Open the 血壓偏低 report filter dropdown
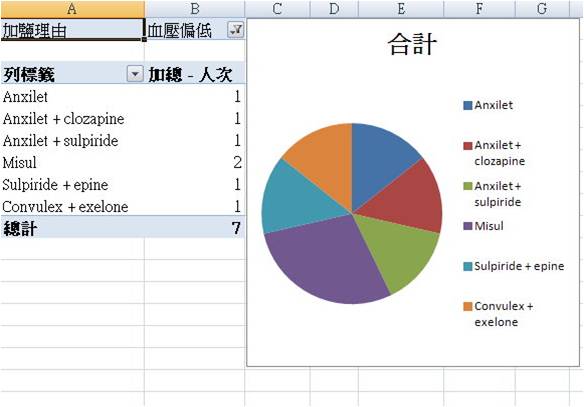Screen dimensions: 584x407 [x=236, y=30]
